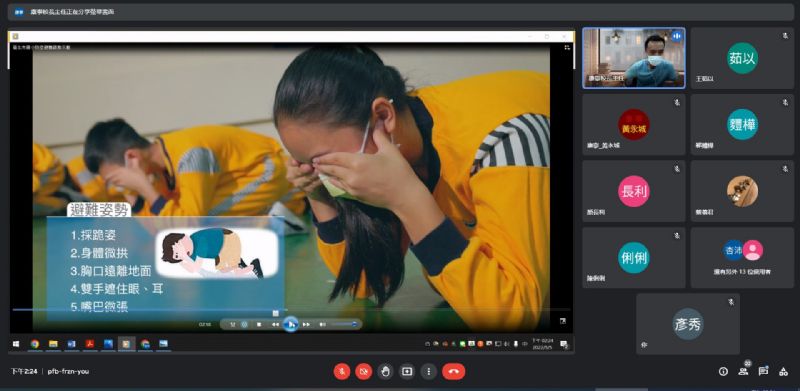The image size is (800, 391).
Task: Unmute your microphone in the Meet toolbar
Action: pyautogui.click(x=342, y=372)
